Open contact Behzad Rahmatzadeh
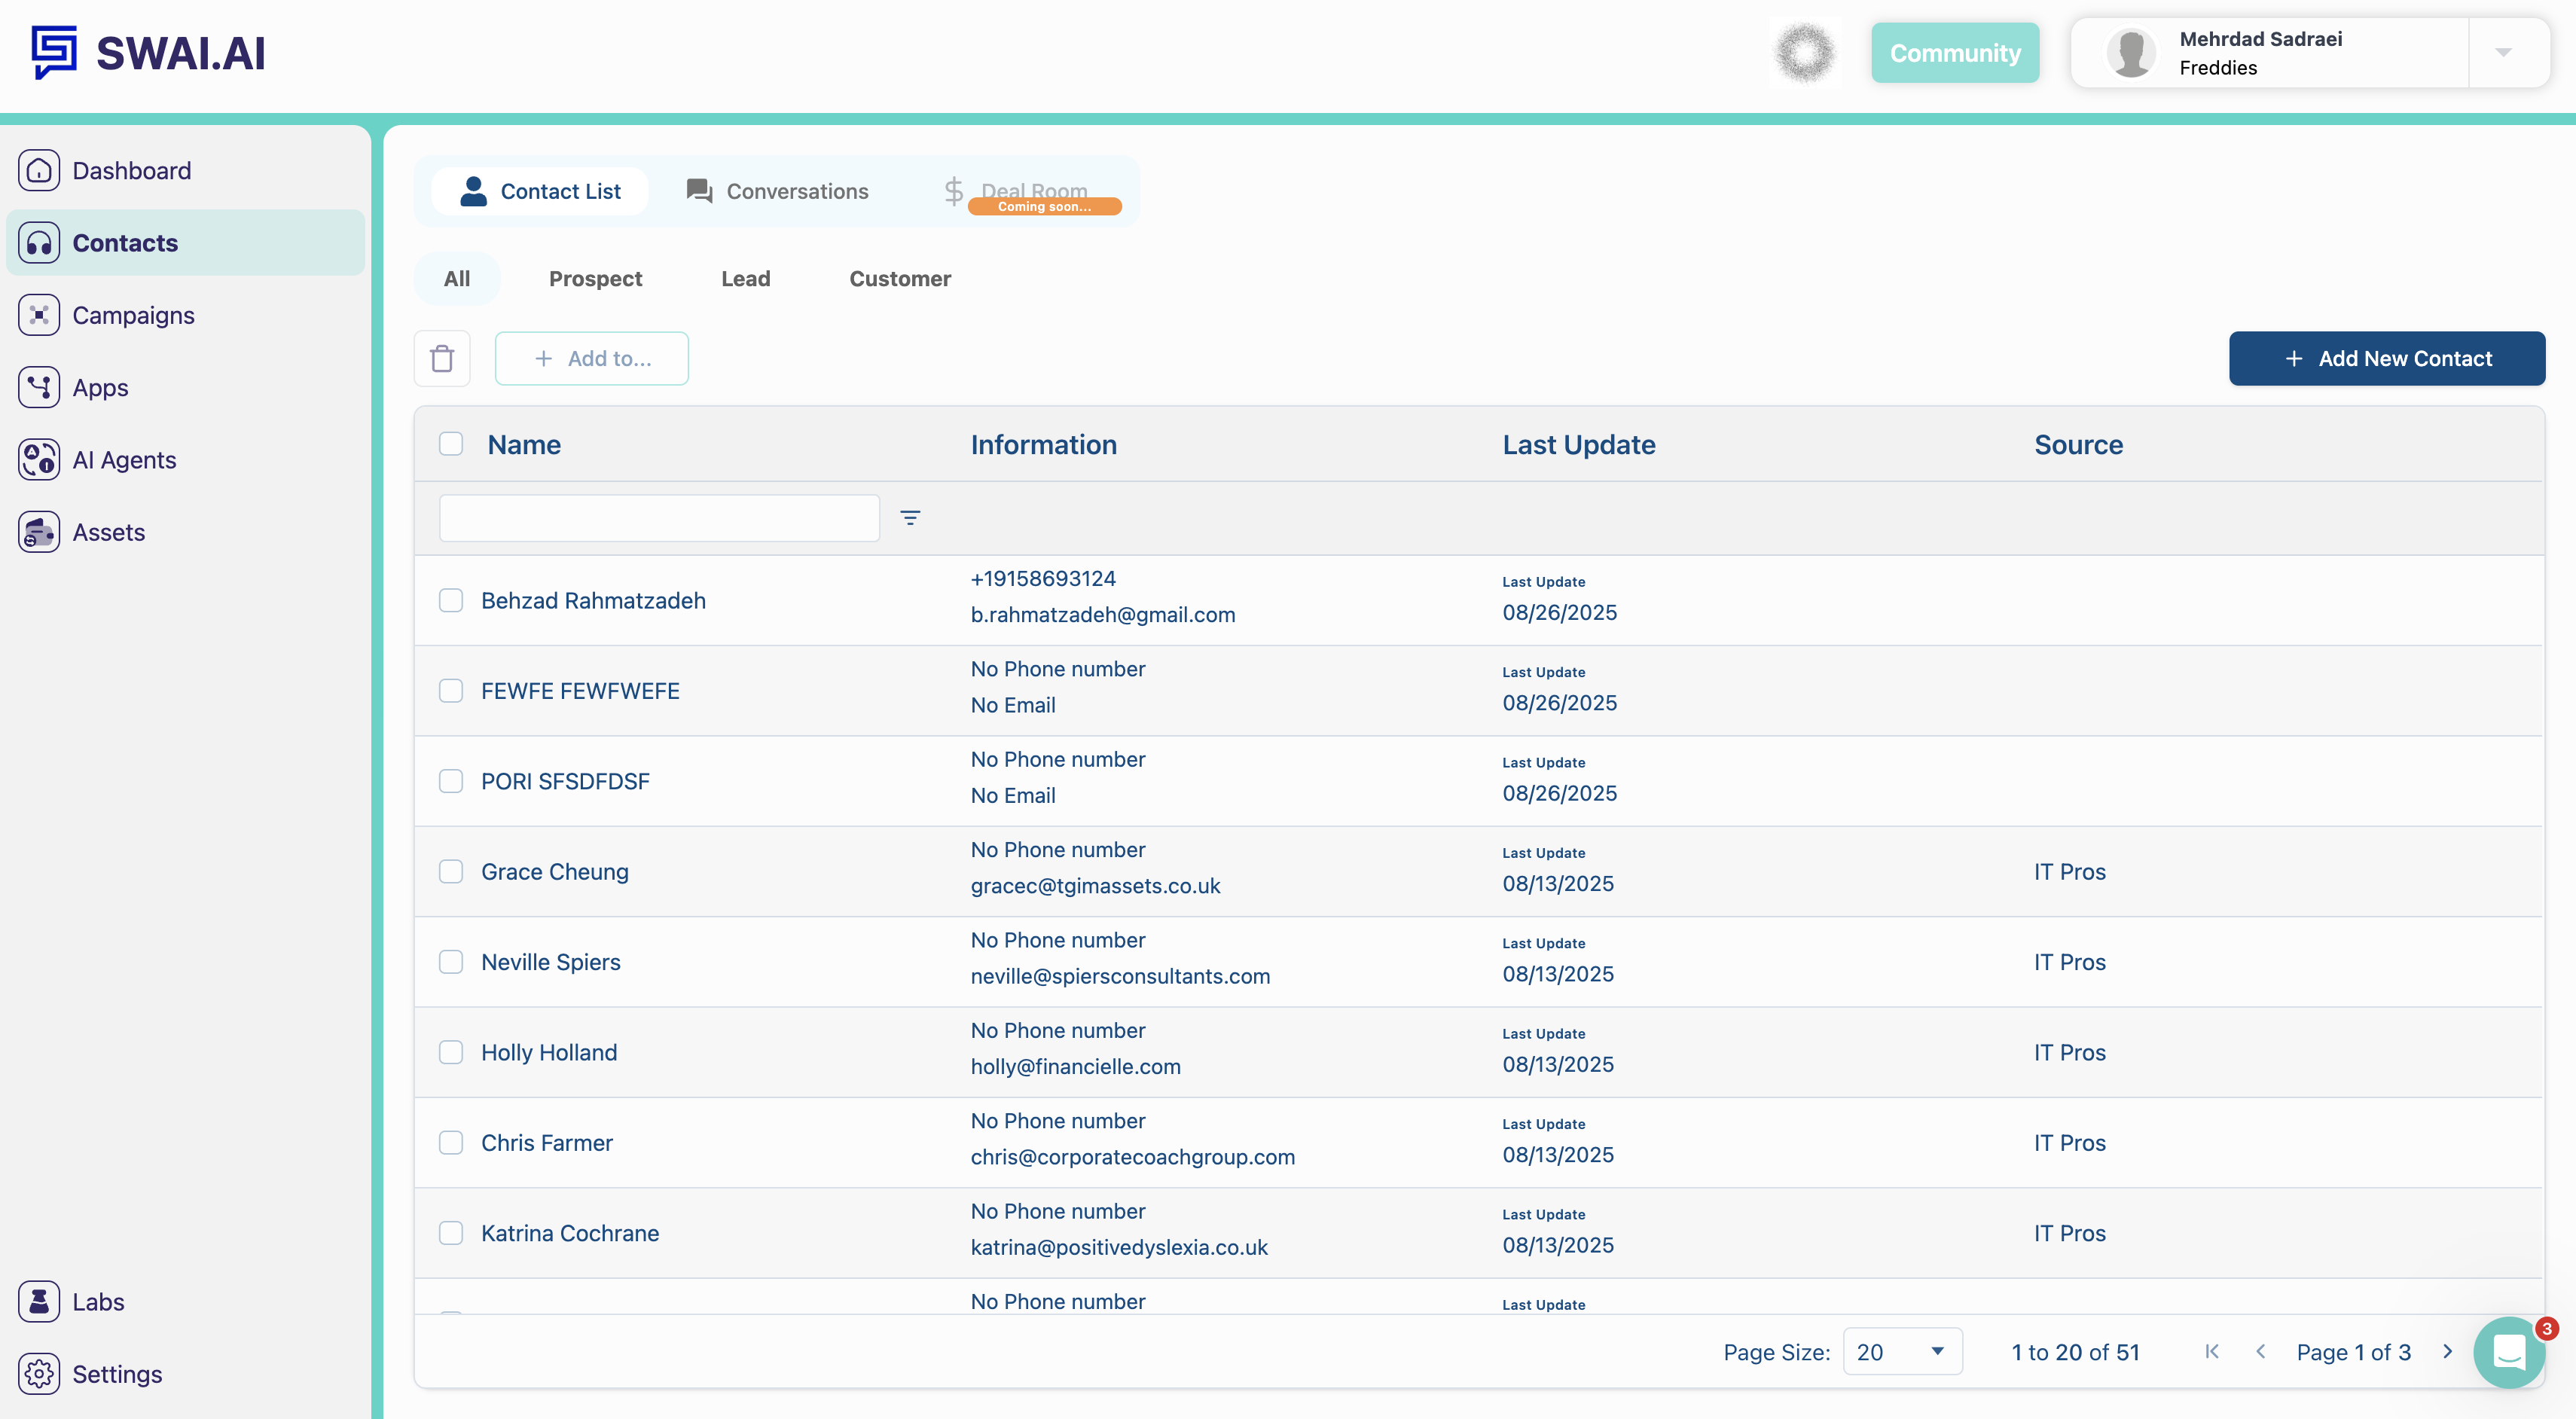The image size is (2576, 1419). (593, 600)
